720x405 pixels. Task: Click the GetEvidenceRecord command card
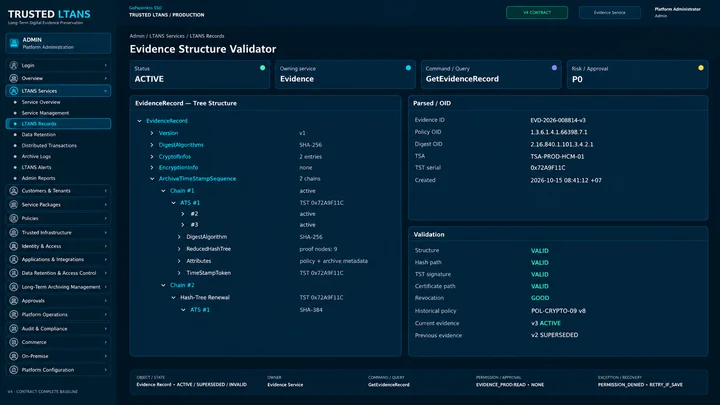pyautogui.click(x=491, y=74)
